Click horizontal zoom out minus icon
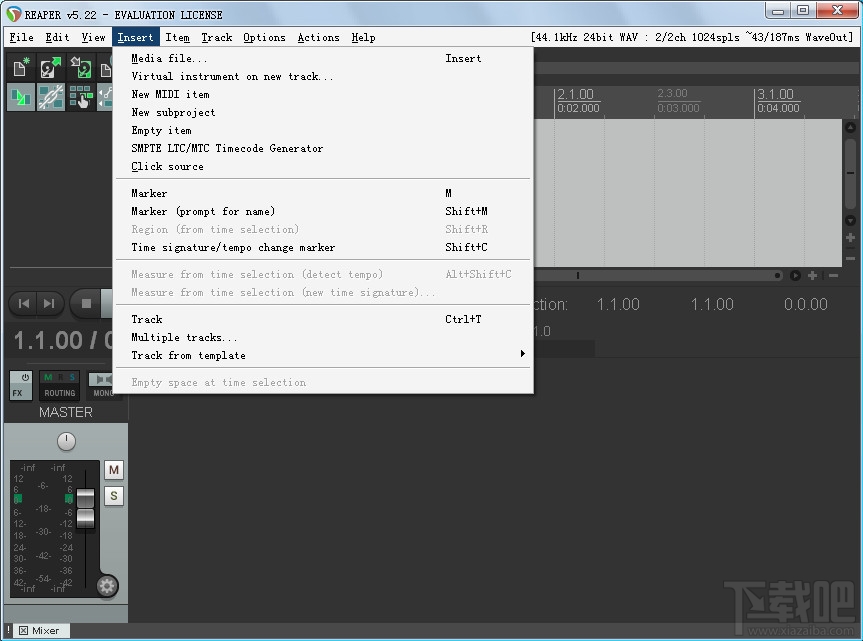 click(834, 276)
